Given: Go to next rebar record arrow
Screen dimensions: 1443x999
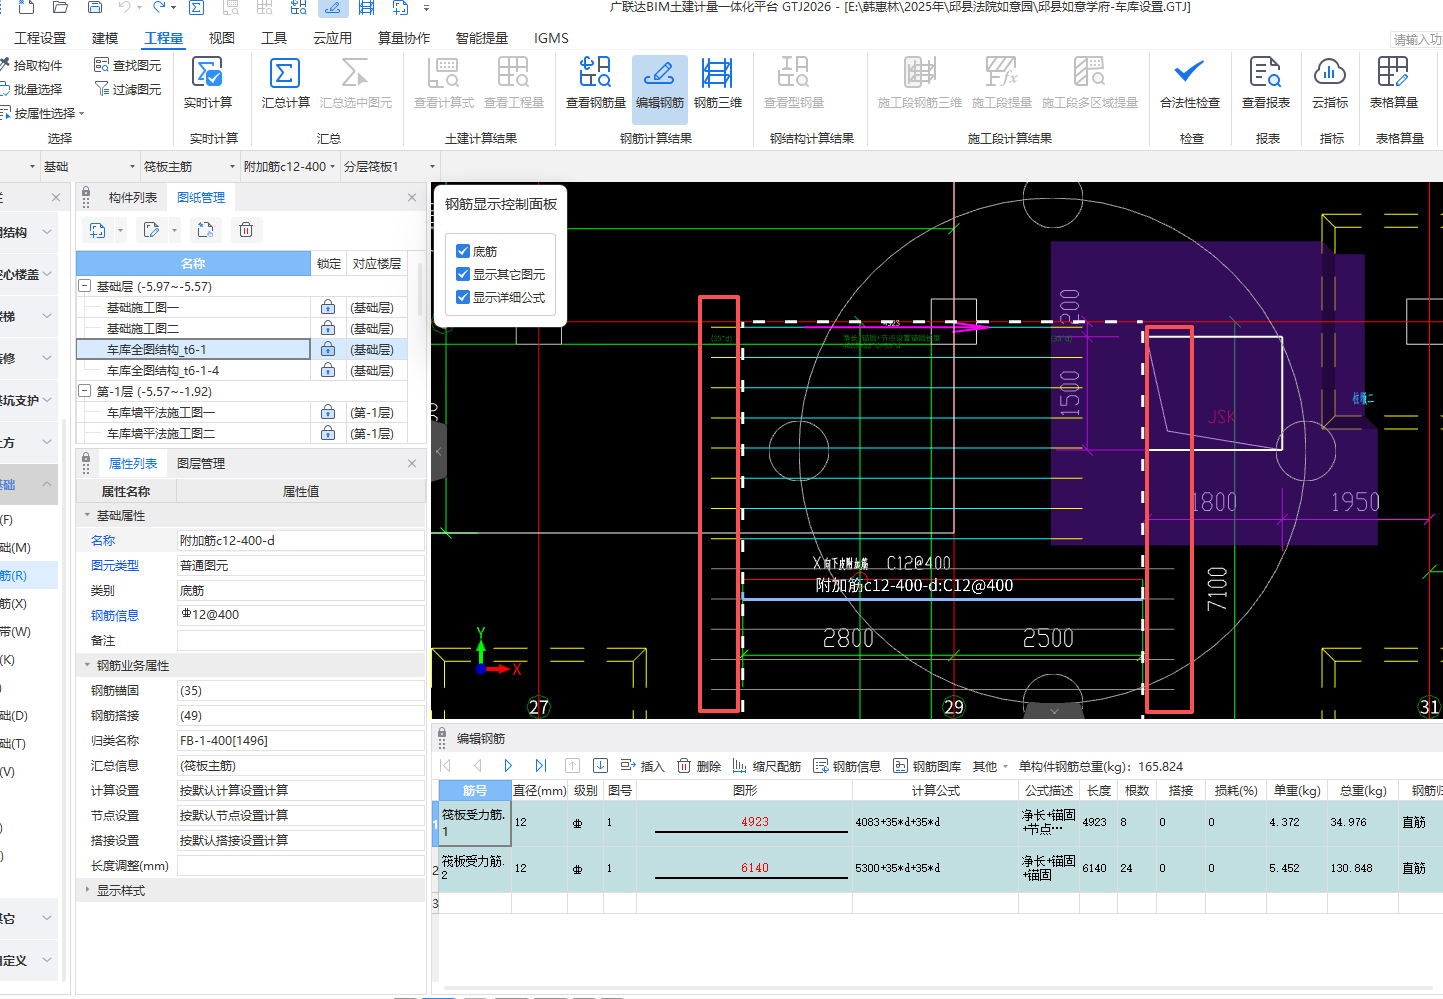Looking at the screenshot, I should pos(508,766).
